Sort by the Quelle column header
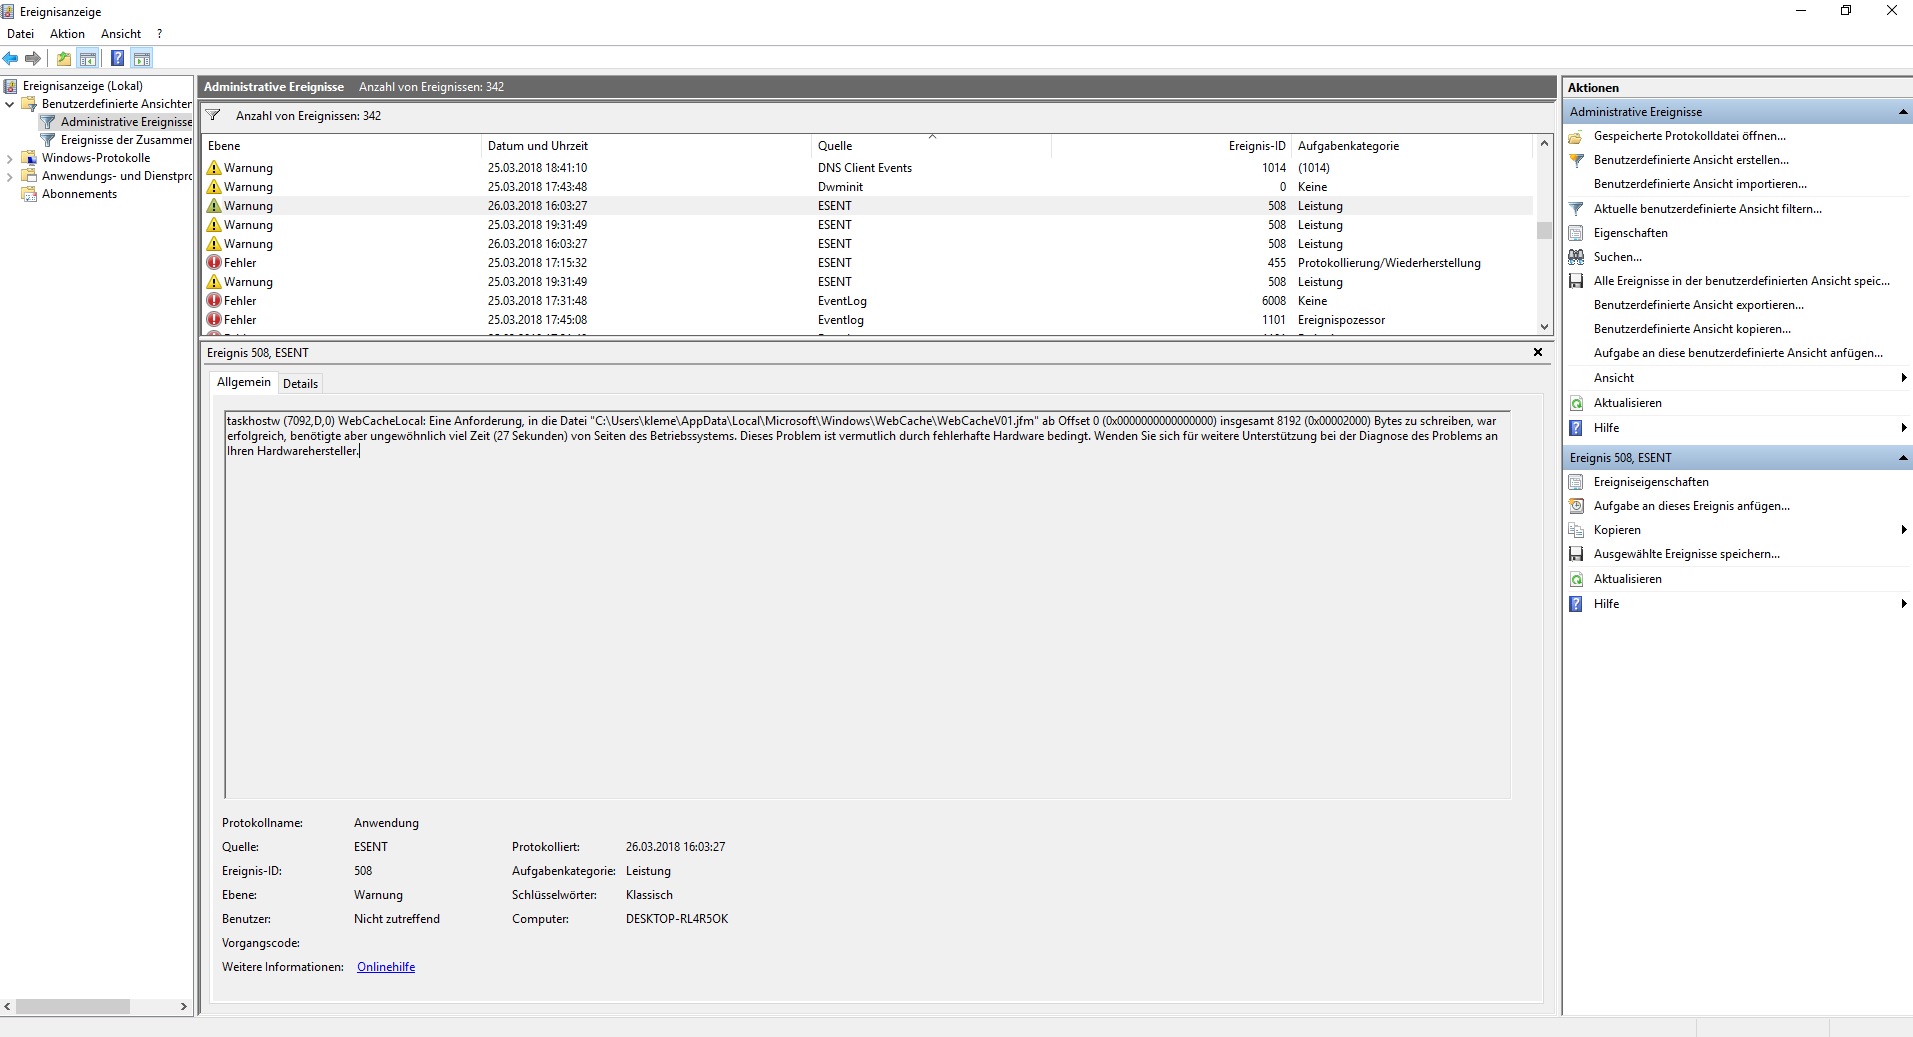Viewport: 1913px width, 1037px height. [x=931, y=146]
